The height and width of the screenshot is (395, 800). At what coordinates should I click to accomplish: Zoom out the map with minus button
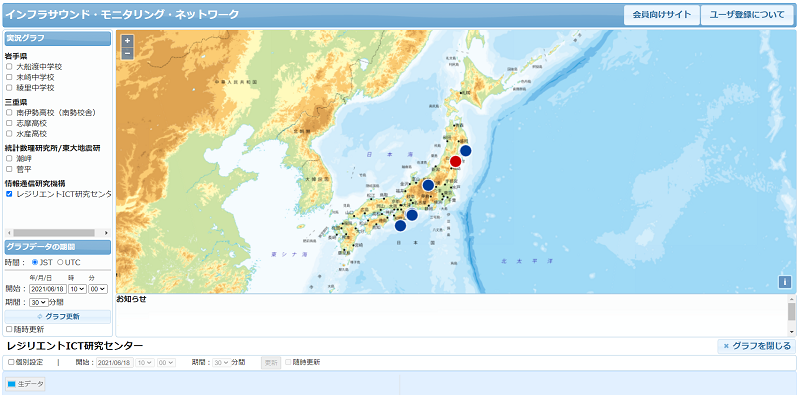[x=128, y=53]
